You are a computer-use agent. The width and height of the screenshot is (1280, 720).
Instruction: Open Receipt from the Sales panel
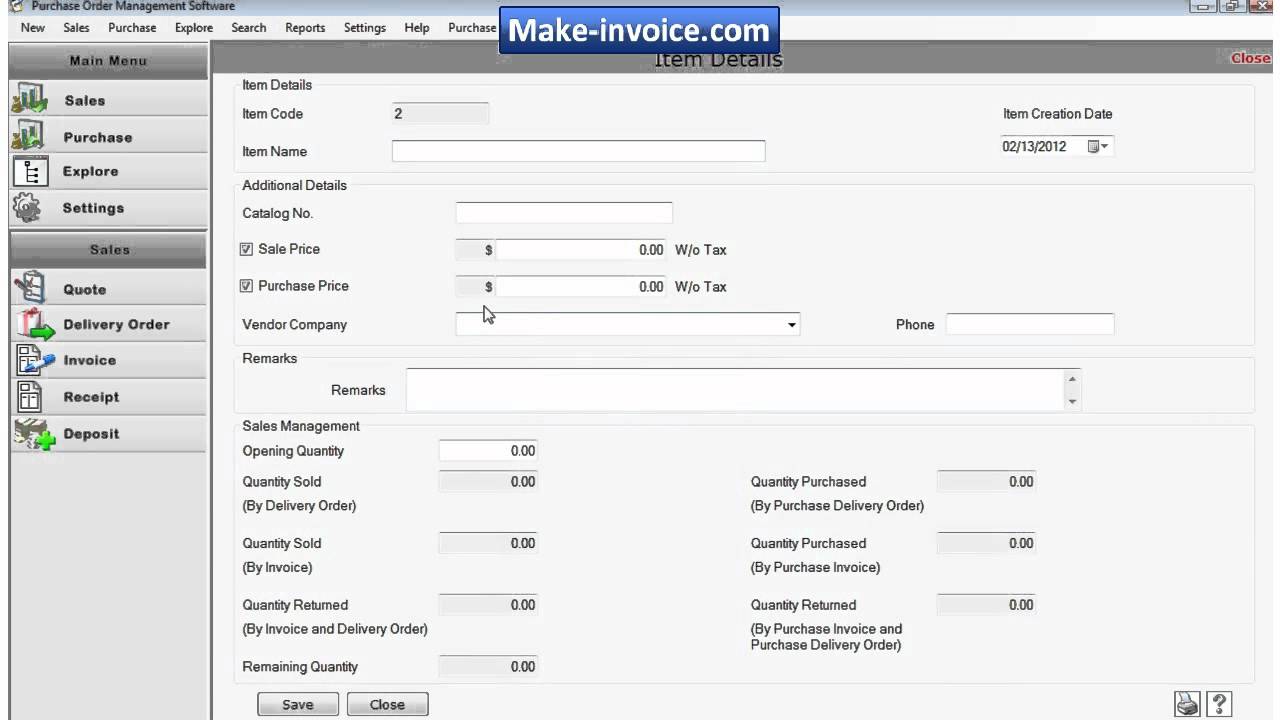(108, 397)
